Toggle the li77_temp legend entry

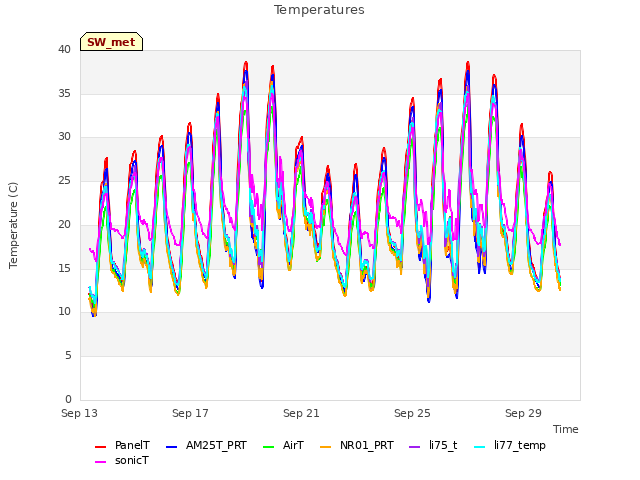point(510,445)
